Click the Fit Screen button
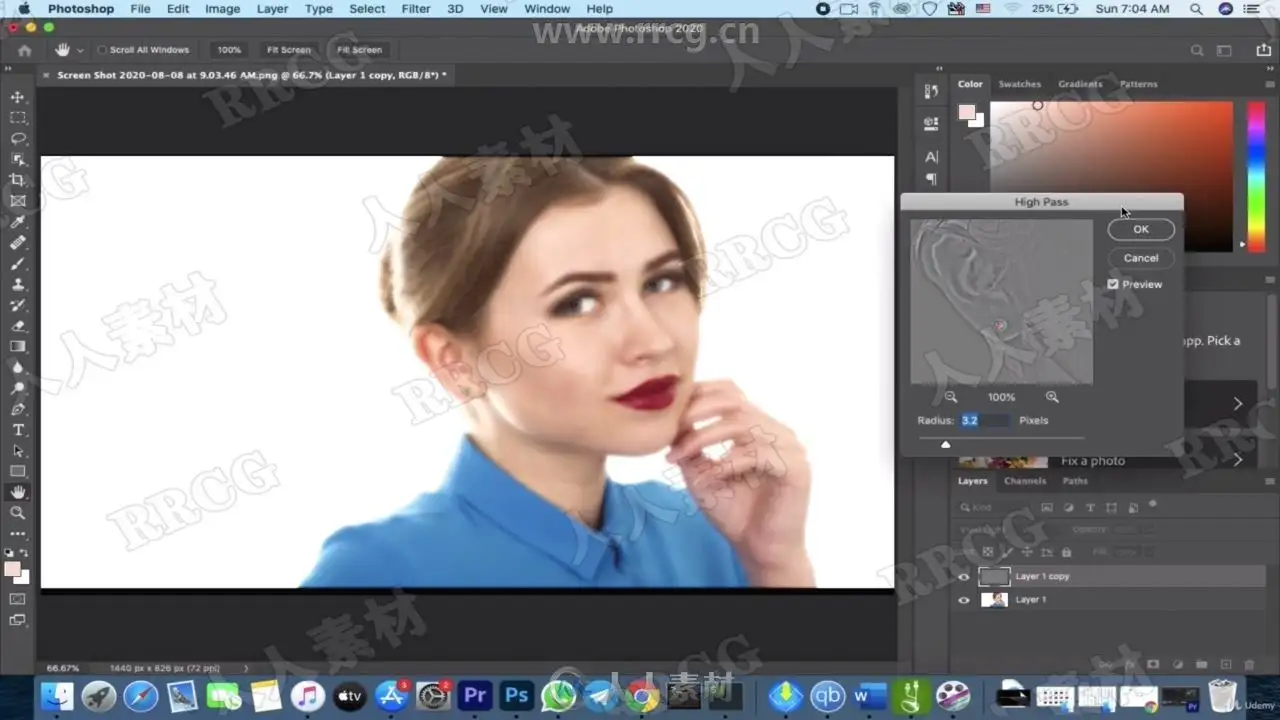Viewport: 1280px width, 720px height. (288, 50)
